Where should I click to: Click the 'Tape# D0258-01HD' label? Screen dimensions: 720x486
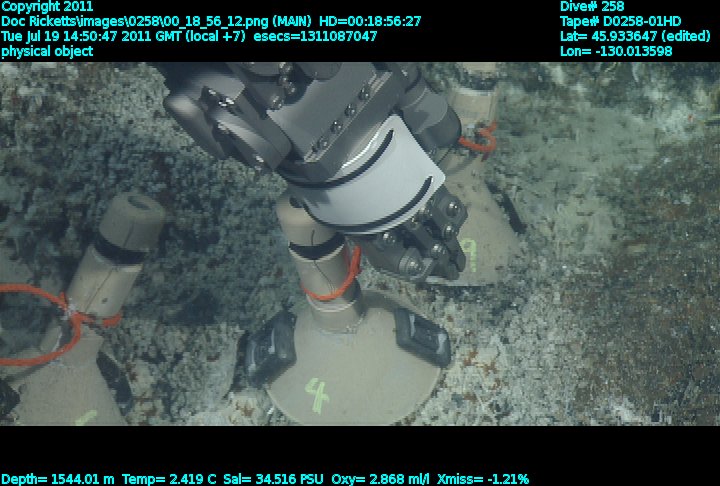click(x=620, y=21)
